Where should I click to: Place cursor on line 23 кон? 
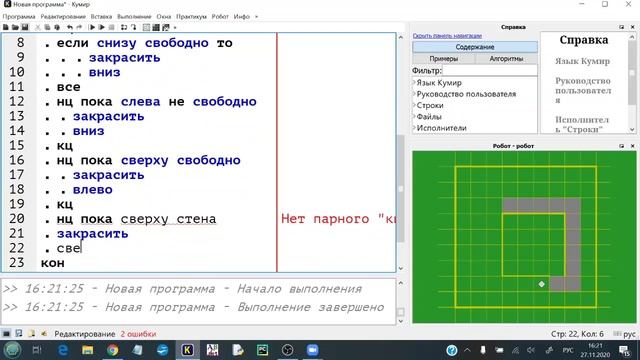click(x=52, y=263)
